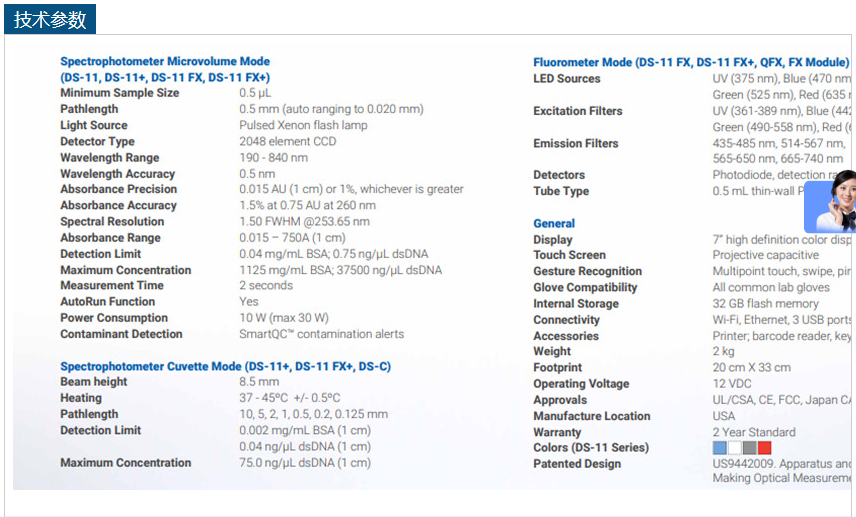Image resolution: width=856 pixels, height=517 pixels.
Task: Click the Minimum Sample Size label
Action: [x=120, y=93]
